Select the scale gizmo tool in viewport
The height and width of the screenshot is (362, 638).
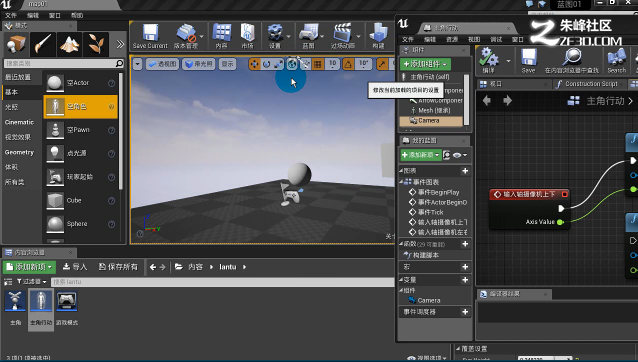(x=278, y=64)
